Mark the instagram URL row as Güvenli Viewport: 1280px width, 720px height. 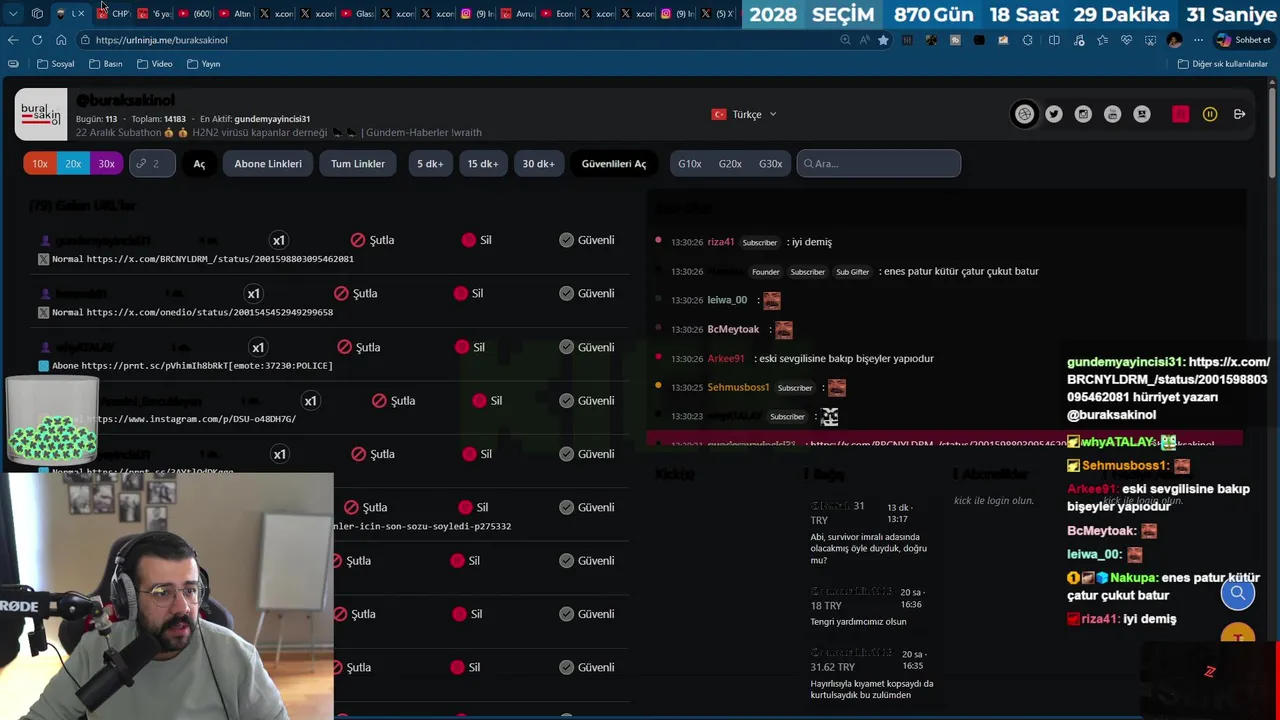click(x=587, y=400)
